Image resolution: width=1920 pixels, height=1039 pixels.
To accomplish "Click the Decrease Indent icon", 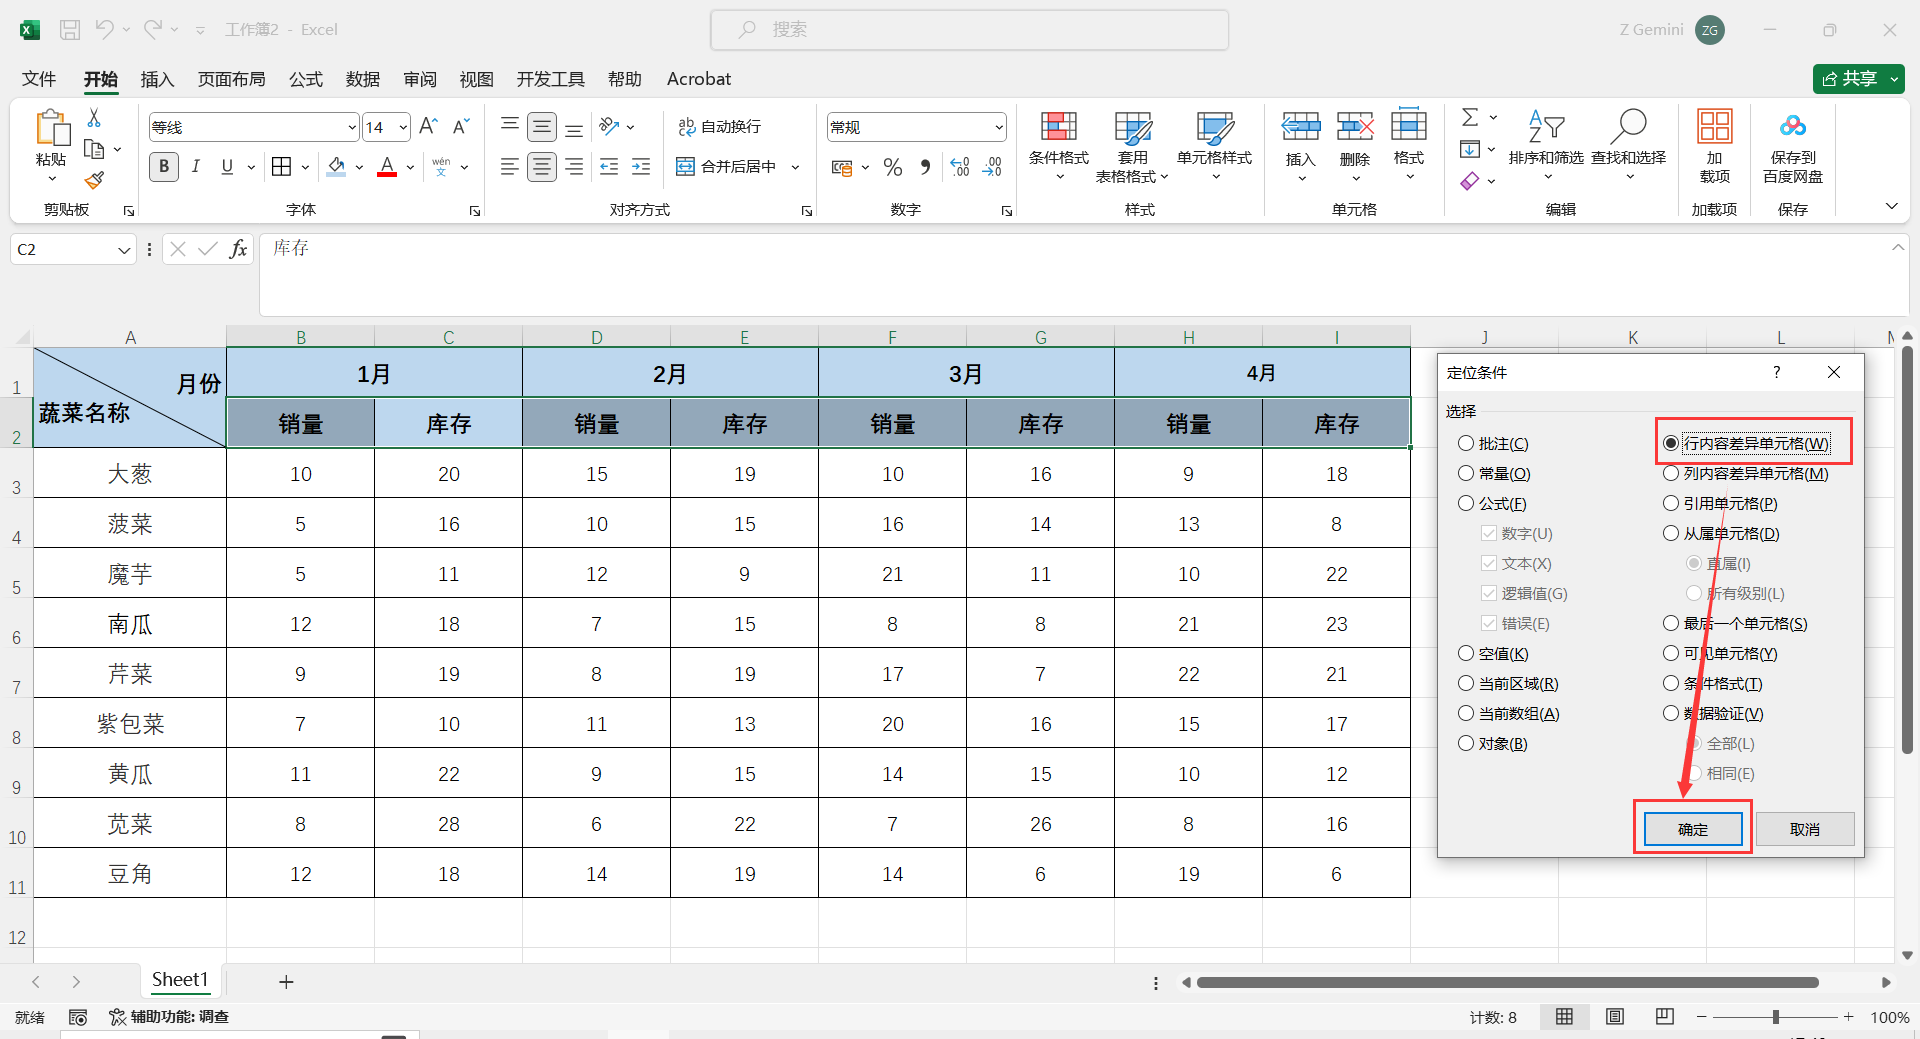I will click(609, 167).
